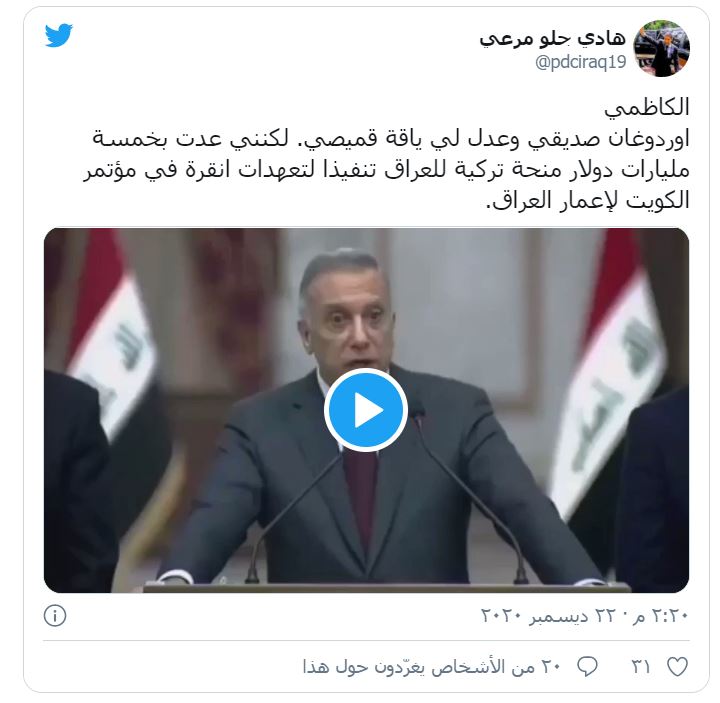Click the podium edge at the video's bottom

387,588
